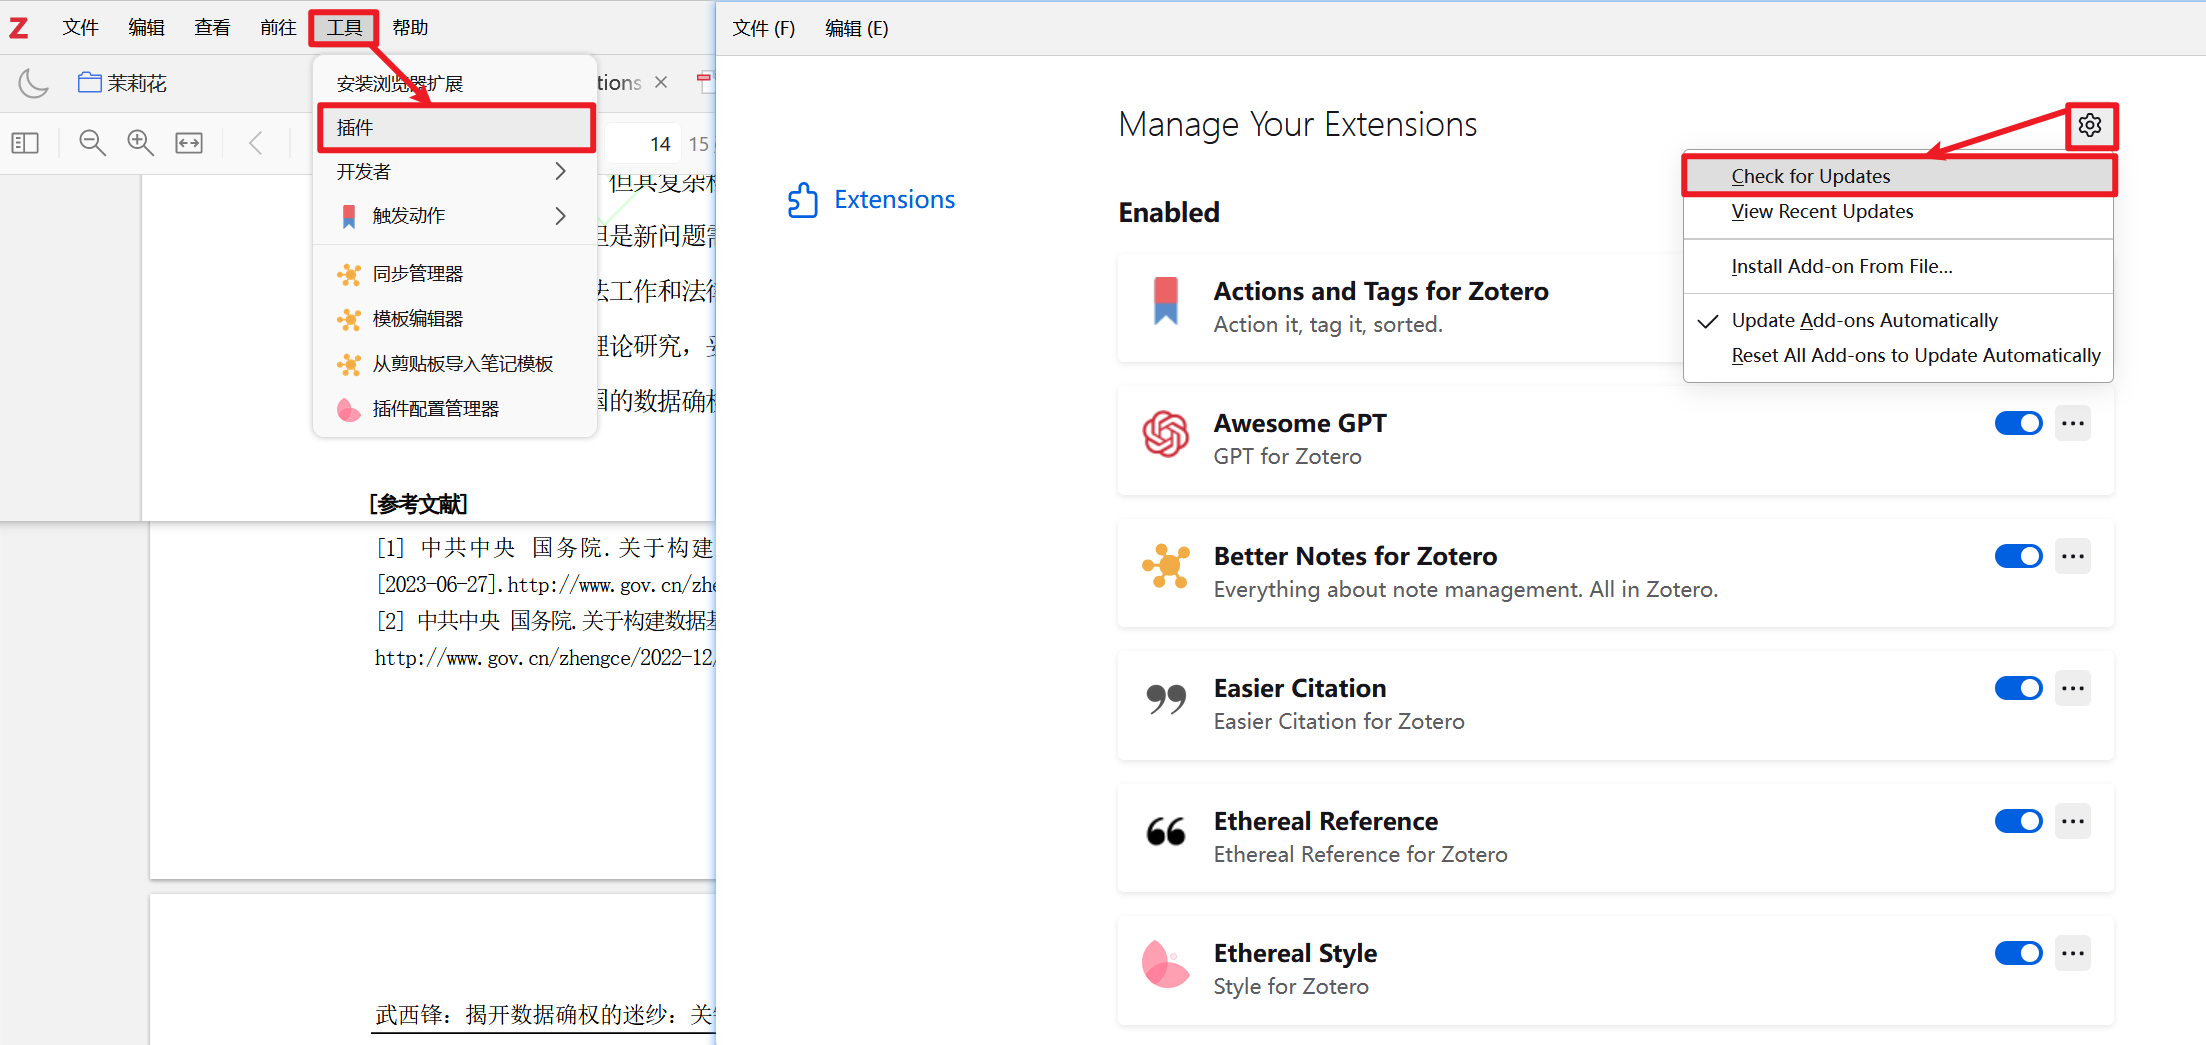
Task: Click the Zotero Z logo icon
Action: point(19,28)
